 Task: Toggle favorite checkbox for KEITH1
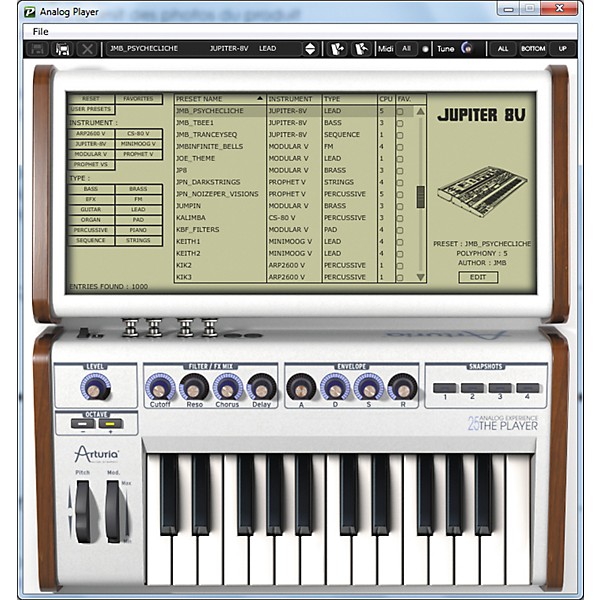point(400,242)
